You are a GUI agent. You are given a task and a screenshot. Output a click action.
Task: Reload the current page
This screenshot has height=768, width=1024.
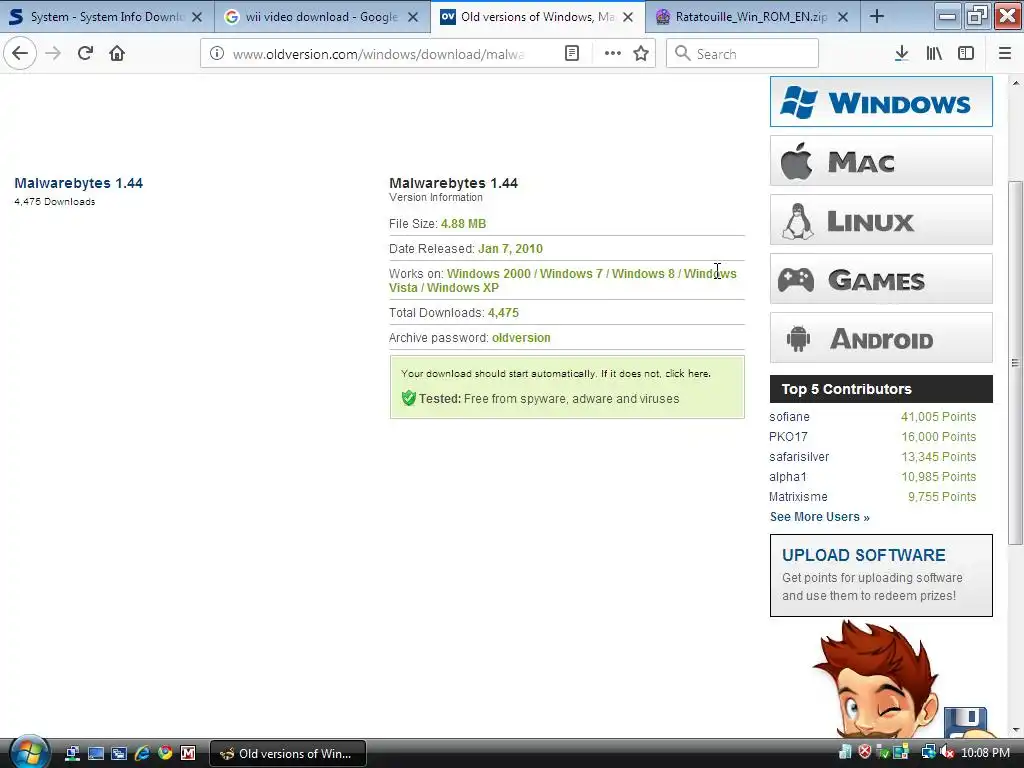[85, 53]
